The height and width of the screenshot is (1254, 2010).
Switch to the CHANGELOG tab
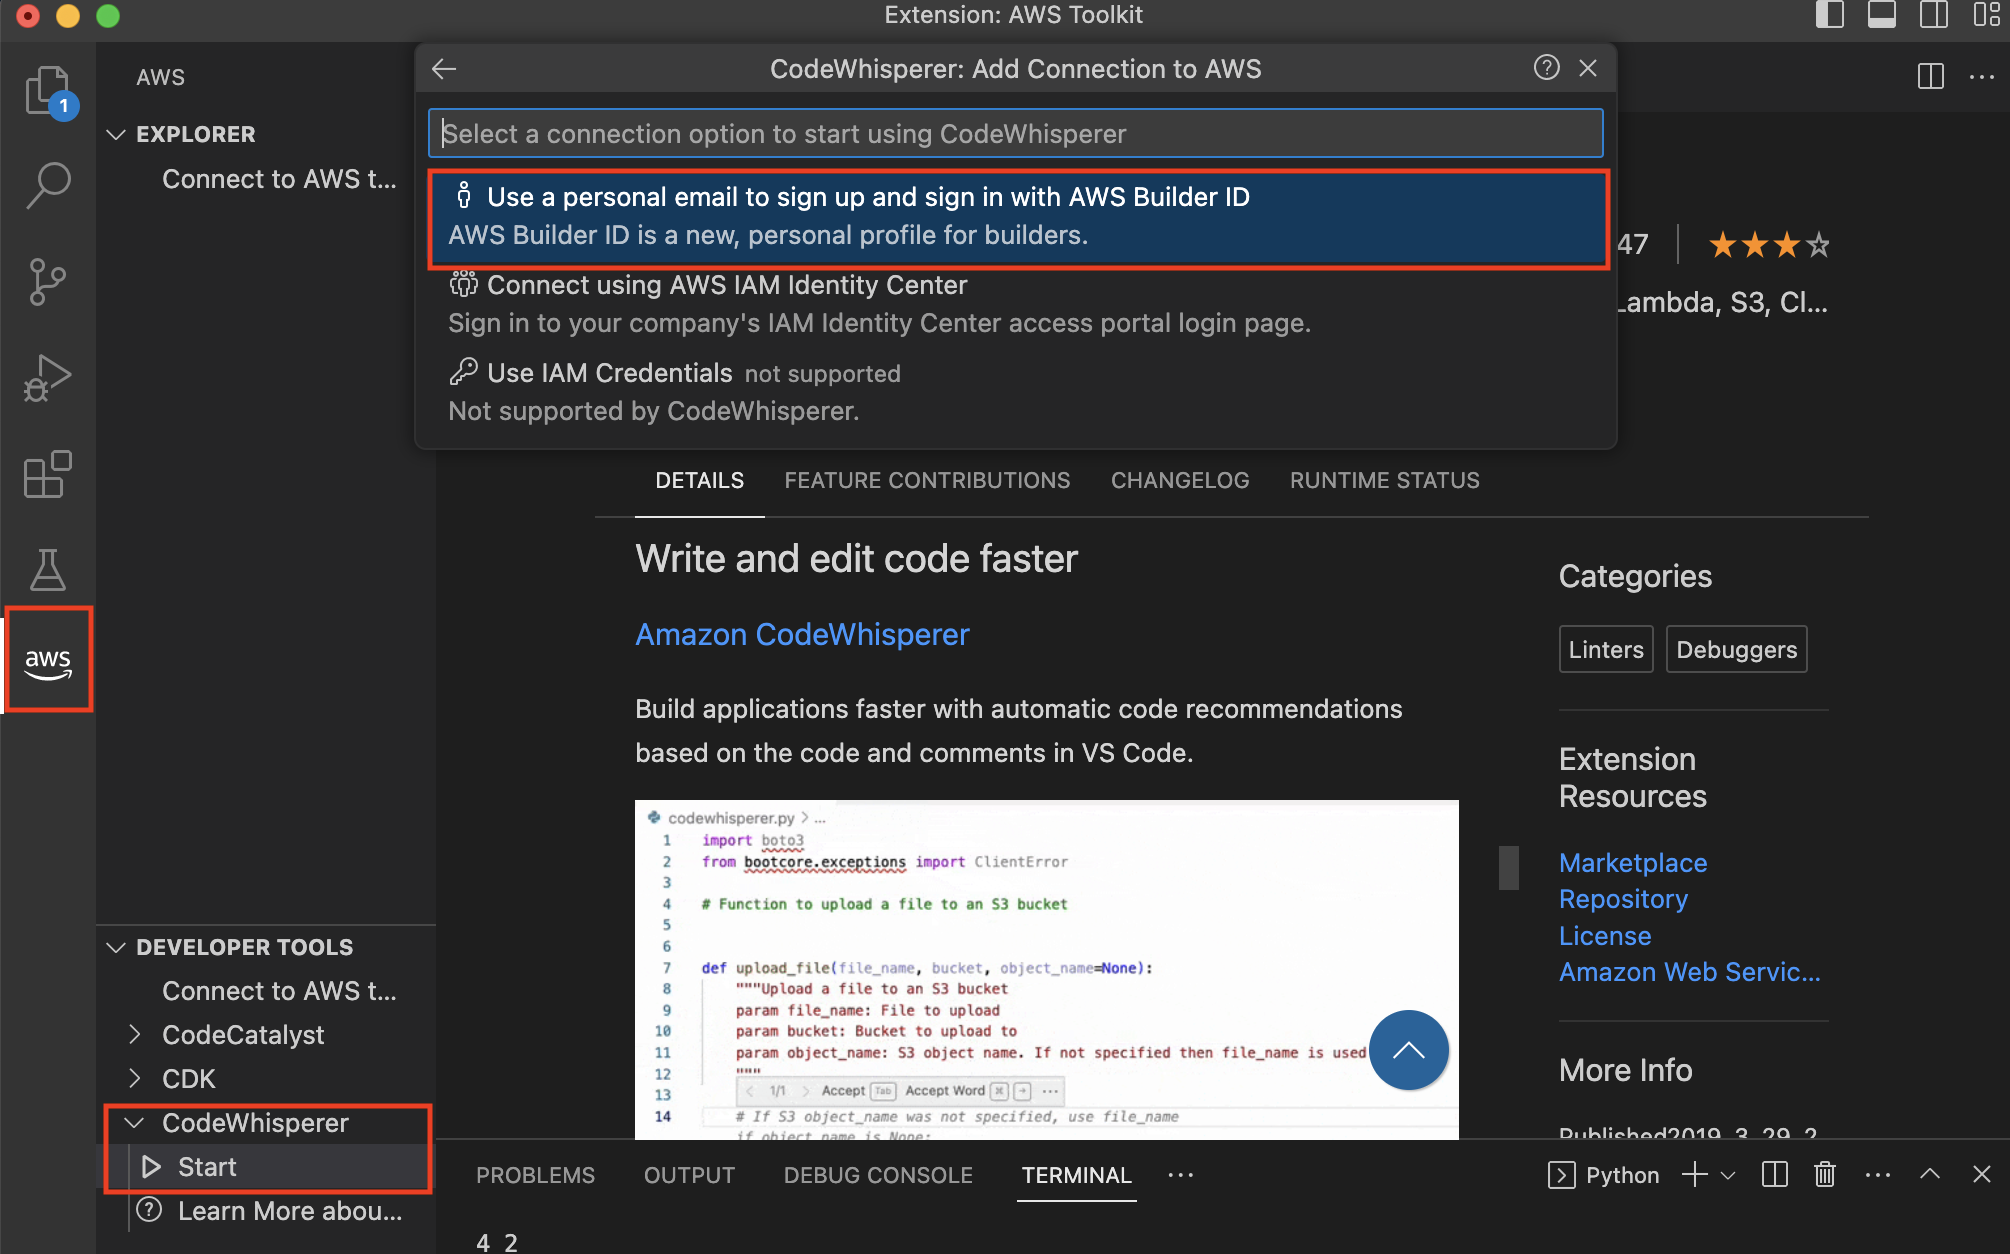tap(1179, 481)
